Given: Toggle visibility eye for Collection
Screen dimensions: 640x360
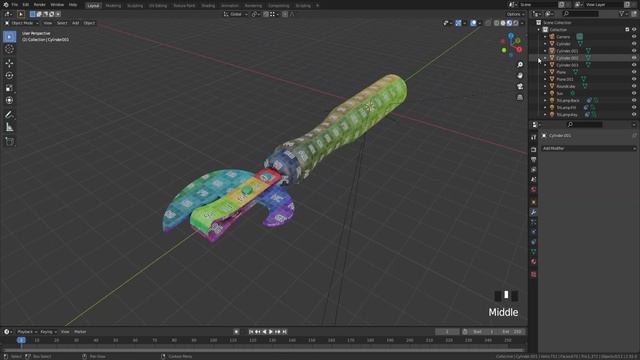Looking at the screenshot, I should [634, 30].
